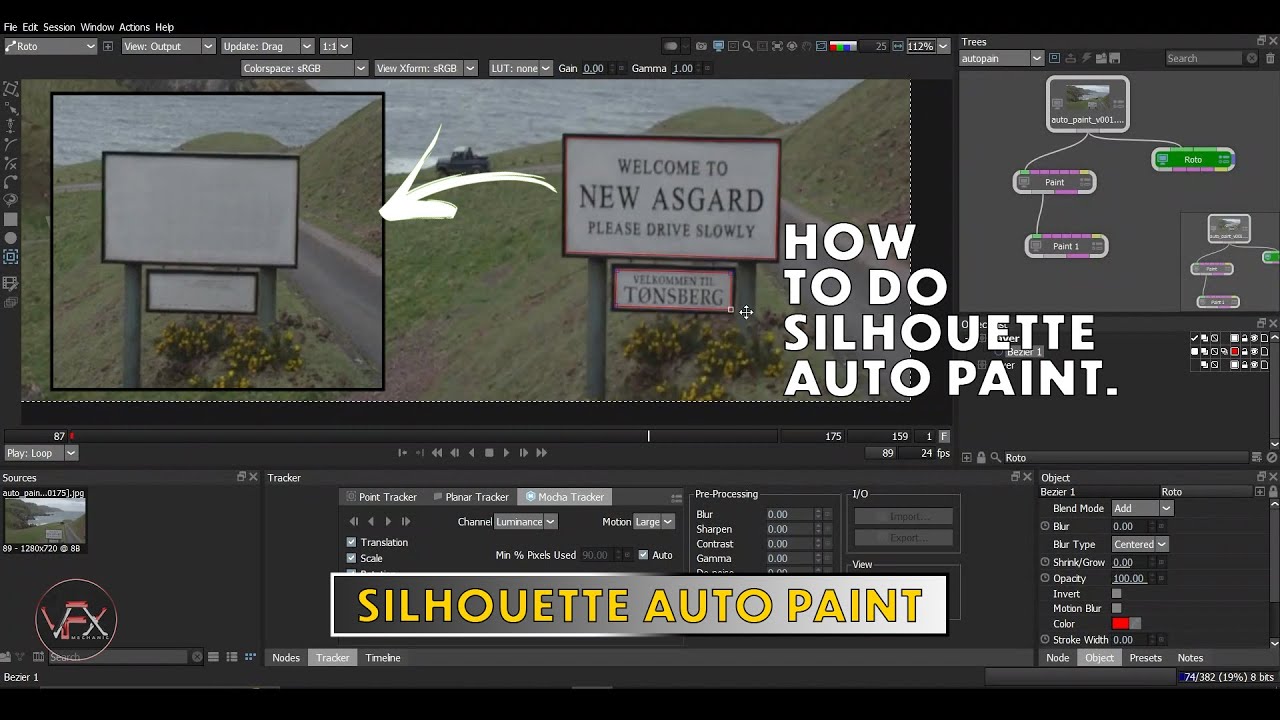The height and width of the screenshot is (720, 1280).
Task: Open the Blend Mode Add dropdown
Action: click(1141, 509)
